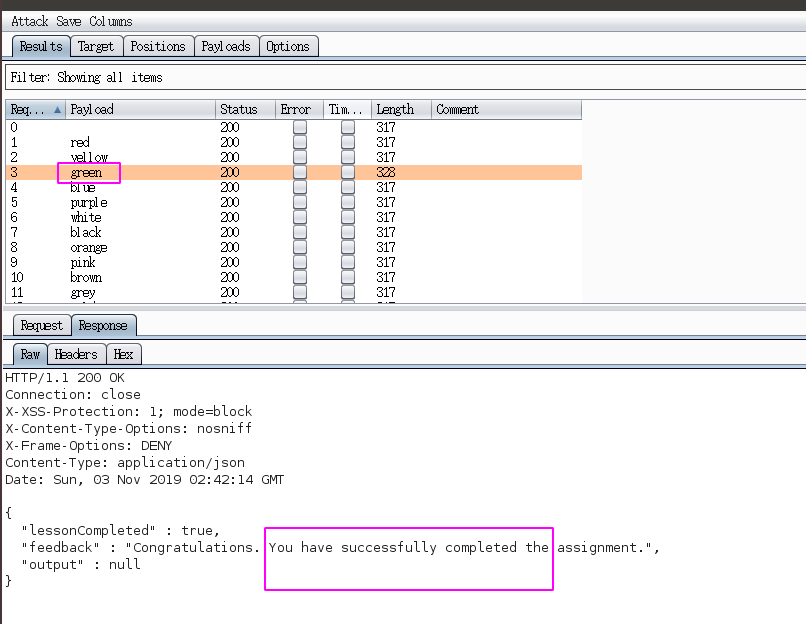
Task: Switch to the Positions tab
Action: click(x=158, y=46)
